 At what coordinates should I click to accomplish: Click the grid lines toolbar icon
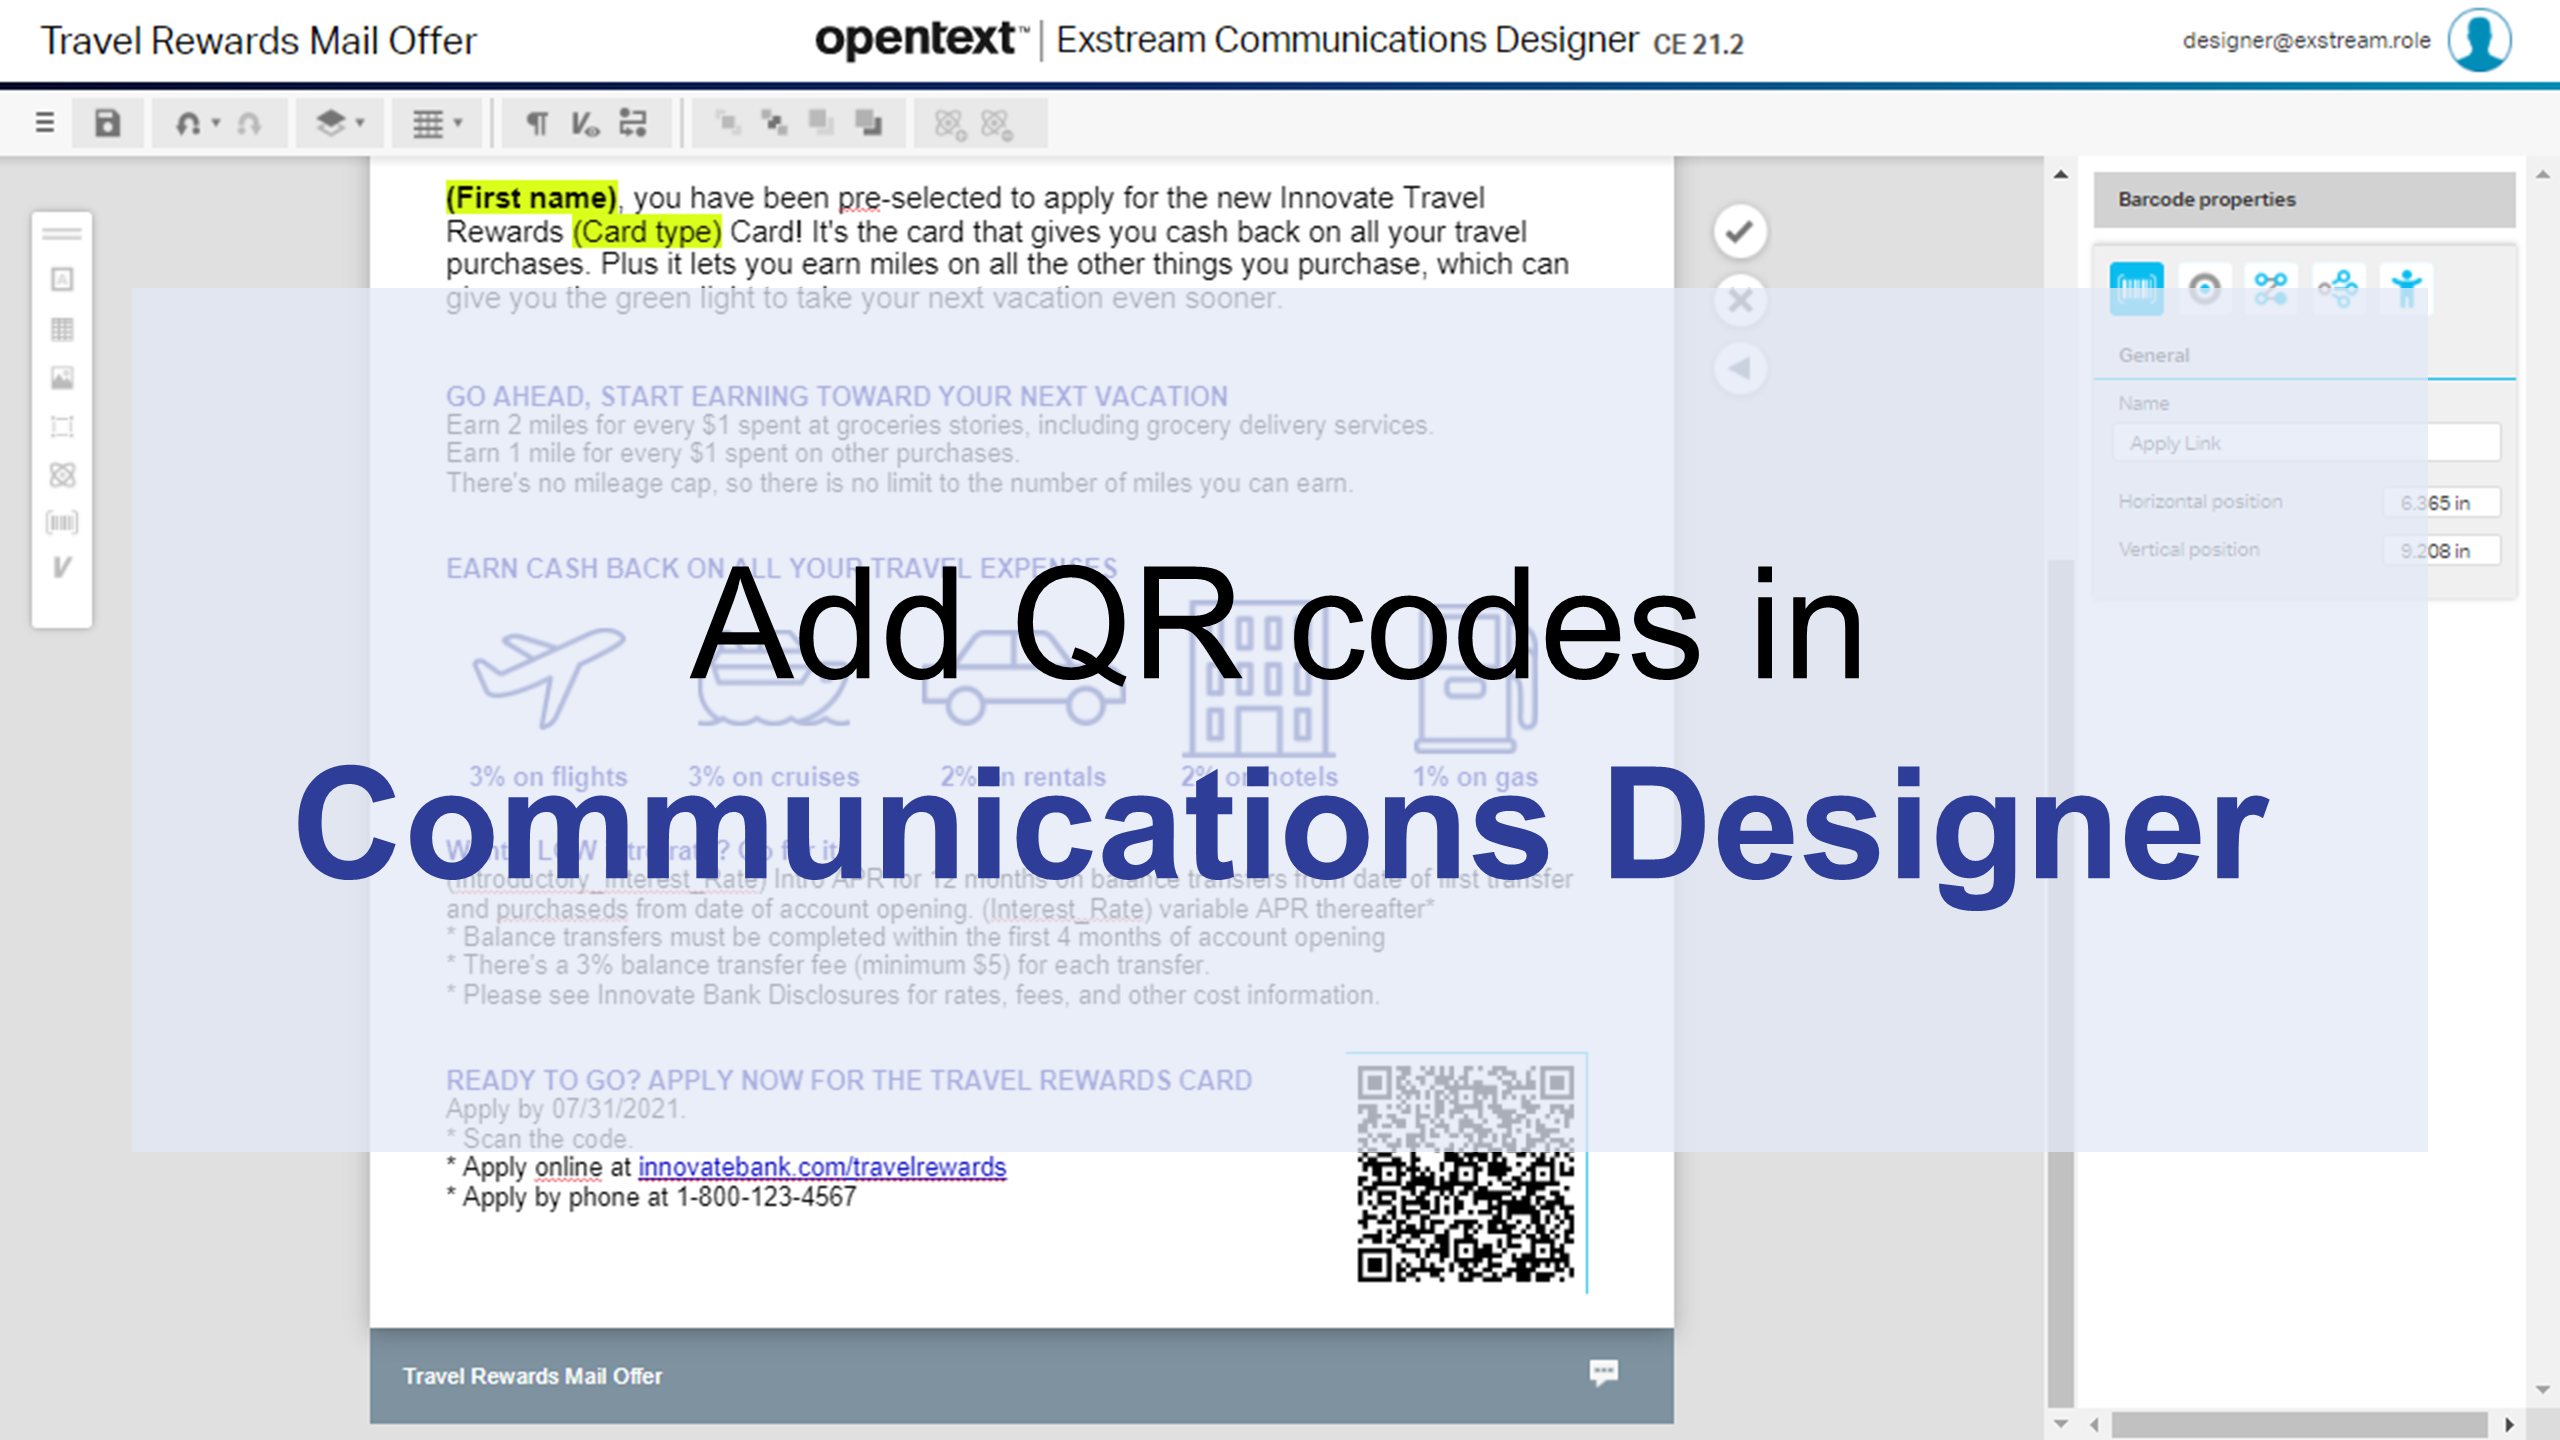tap(428, 124)
